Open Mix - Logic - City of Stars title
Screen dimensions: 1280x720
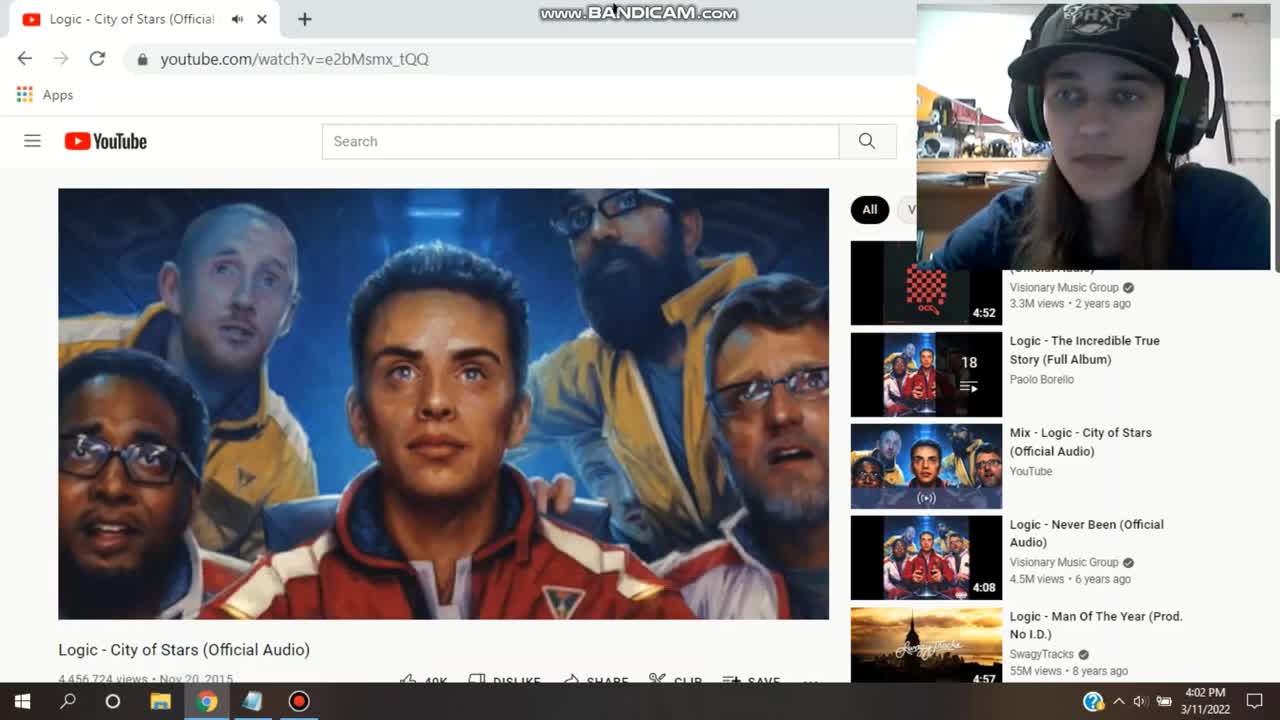pyautogui.click(x=1080, y=442)
